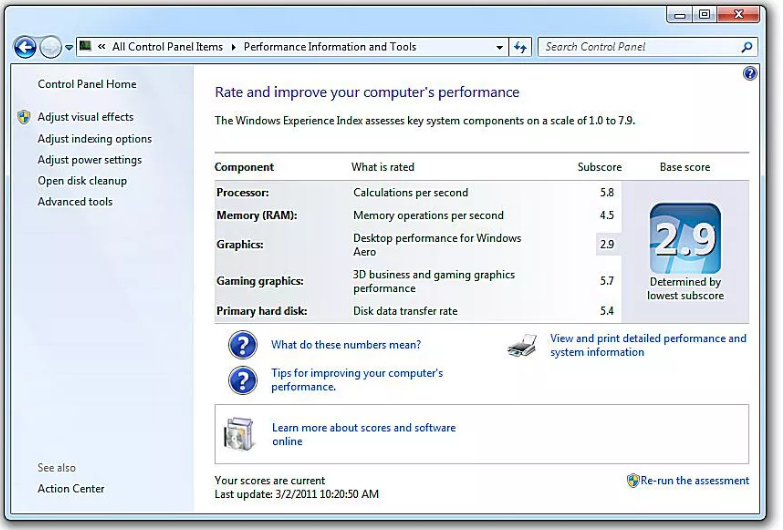Image resolution: width=783 pixels, height=530 pixels.
Task: Click the Control Panel icon in address bar
Action: click(x=85, y=46)
